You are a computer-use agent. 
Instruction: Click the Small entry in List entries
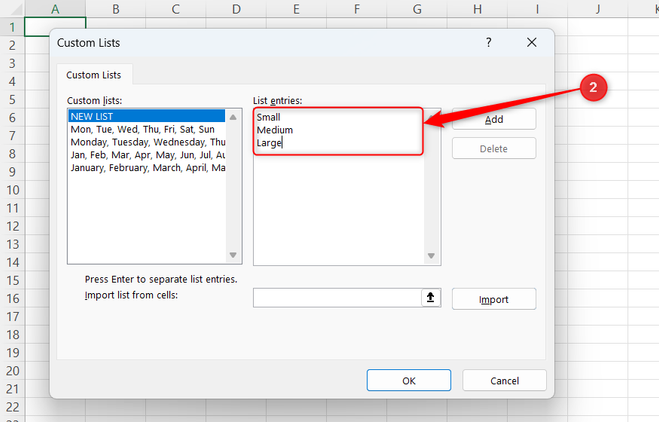pos(269,117)
